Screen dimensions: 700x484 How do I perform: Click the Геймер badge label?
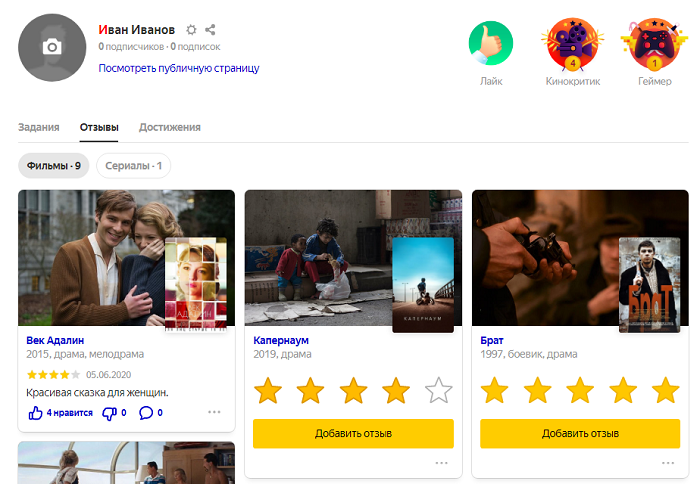pos(654,81)
